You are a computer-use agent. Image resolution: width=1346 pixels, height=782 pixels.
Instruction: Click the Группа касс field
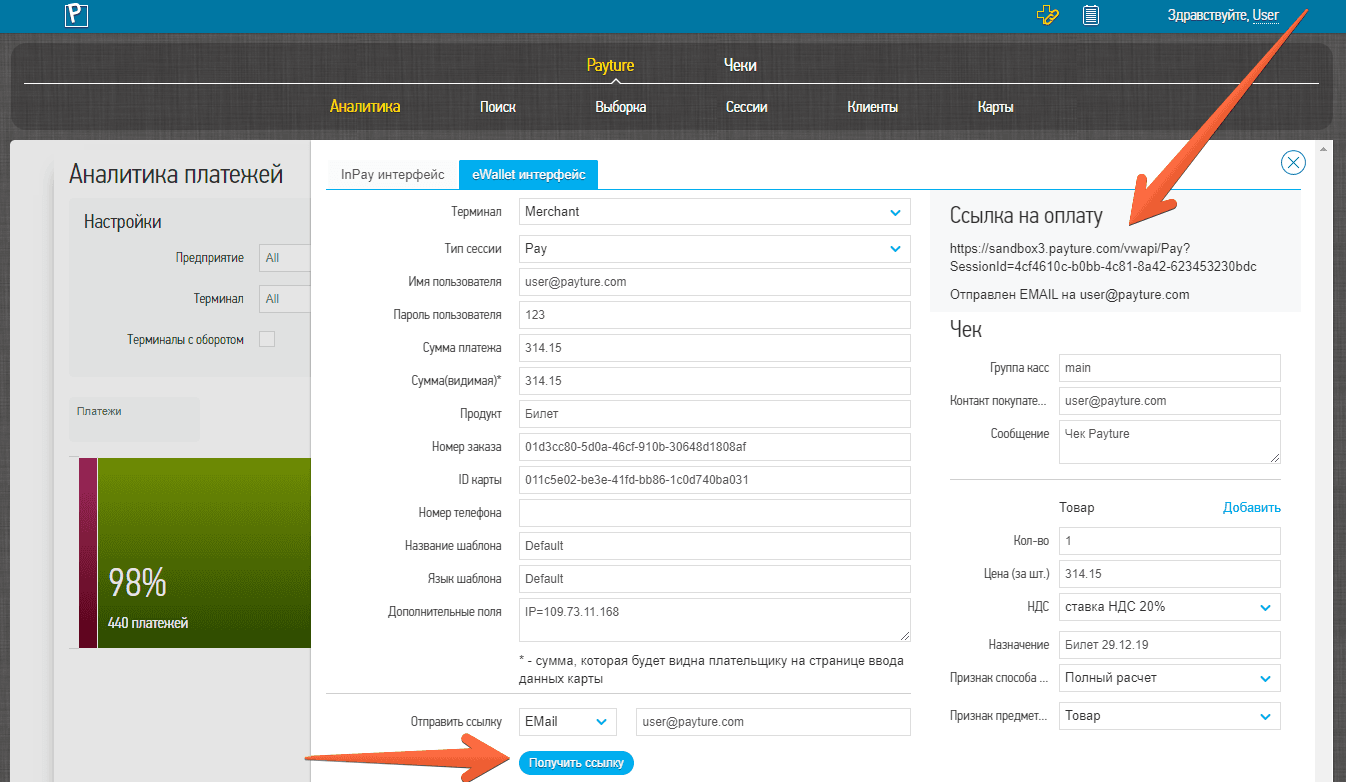click(x=1170, y=368)
